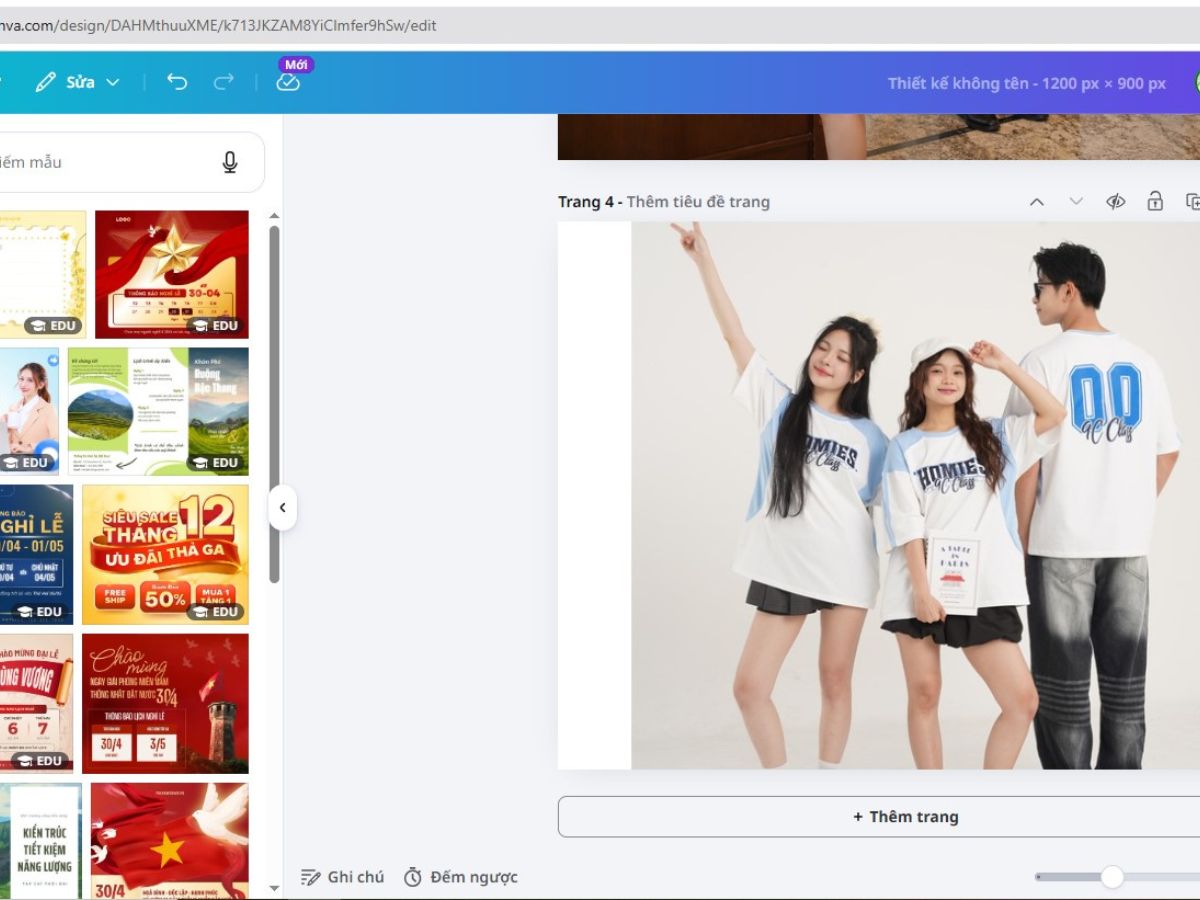Select the yellow floral border template
The width and height of the screenshot is (1200, 900).
43,274
